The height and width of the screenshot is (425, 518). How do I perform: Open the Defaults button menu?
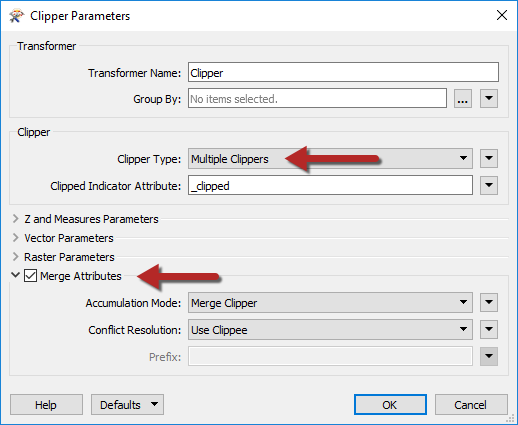pyautogui.click(x=127, y=405)
